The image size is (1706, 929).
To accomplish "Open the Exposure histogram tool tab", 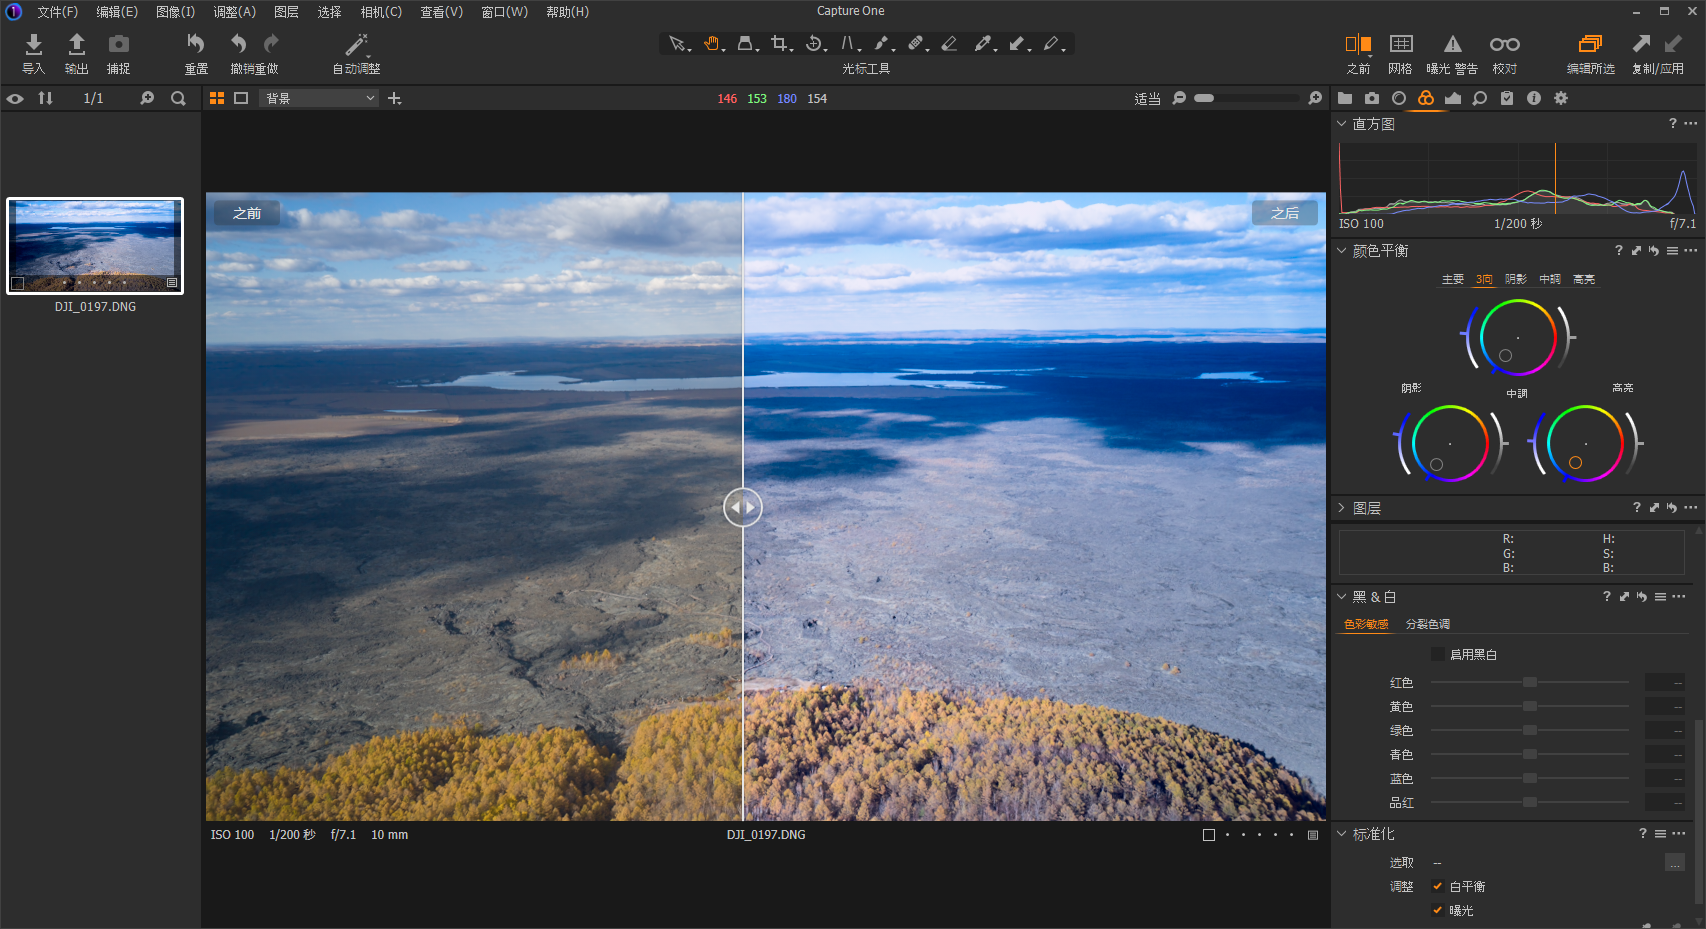I will (x=1453, y=98).
